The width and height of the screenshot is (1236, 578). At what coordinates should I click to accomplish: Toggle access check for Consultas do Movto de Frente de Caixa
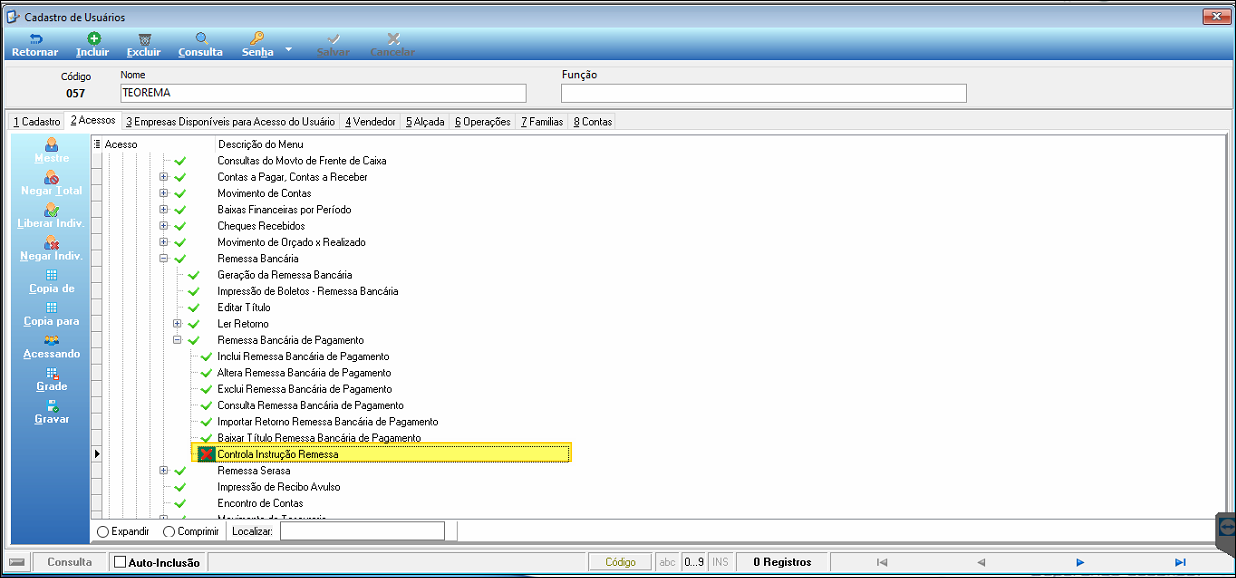180,161
